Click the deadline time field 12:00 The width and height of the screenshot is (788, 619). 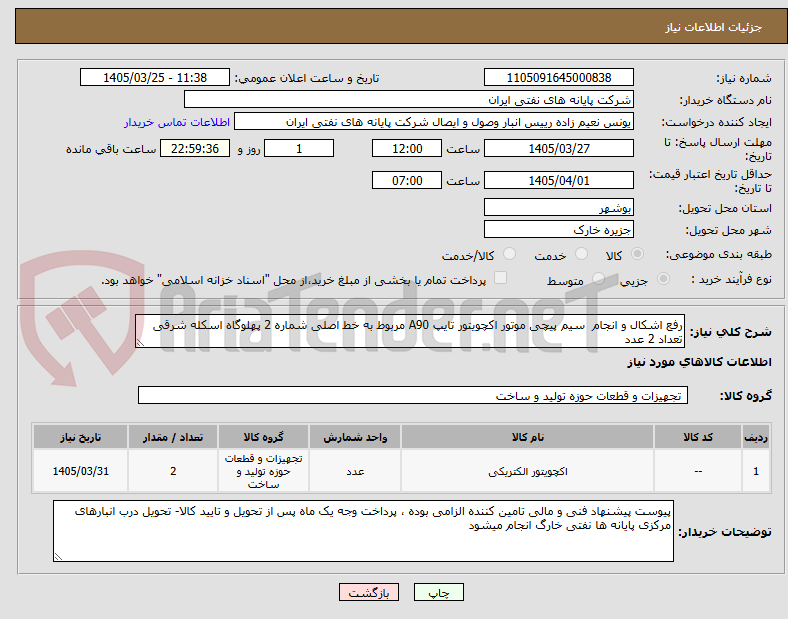(407, 148)
